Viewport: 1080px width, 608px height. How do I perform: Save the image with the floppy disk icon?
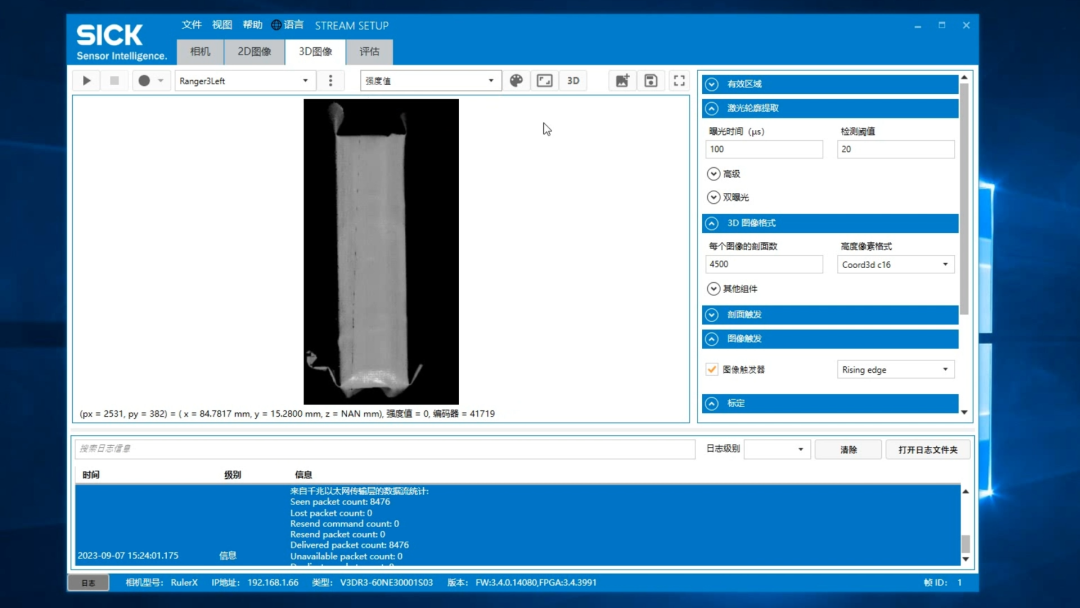click(x=650, y=81)
